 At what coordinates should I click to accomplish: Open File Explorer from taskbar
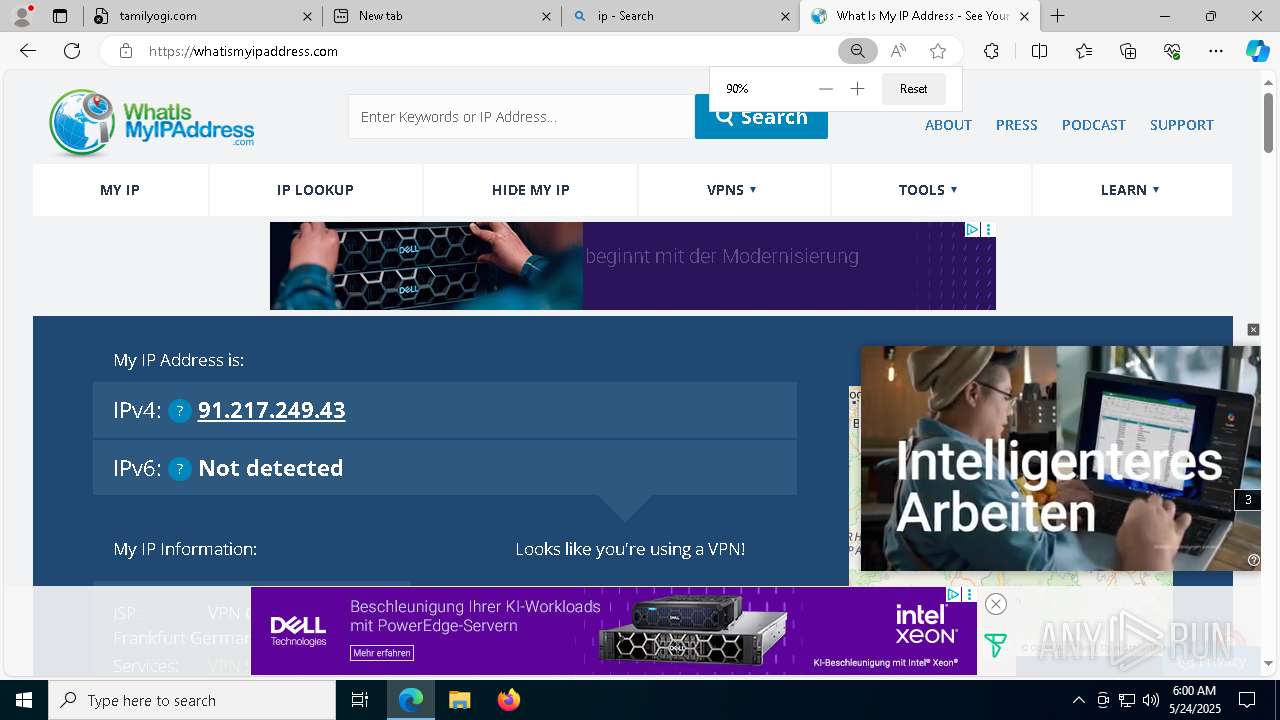(459, 700)
